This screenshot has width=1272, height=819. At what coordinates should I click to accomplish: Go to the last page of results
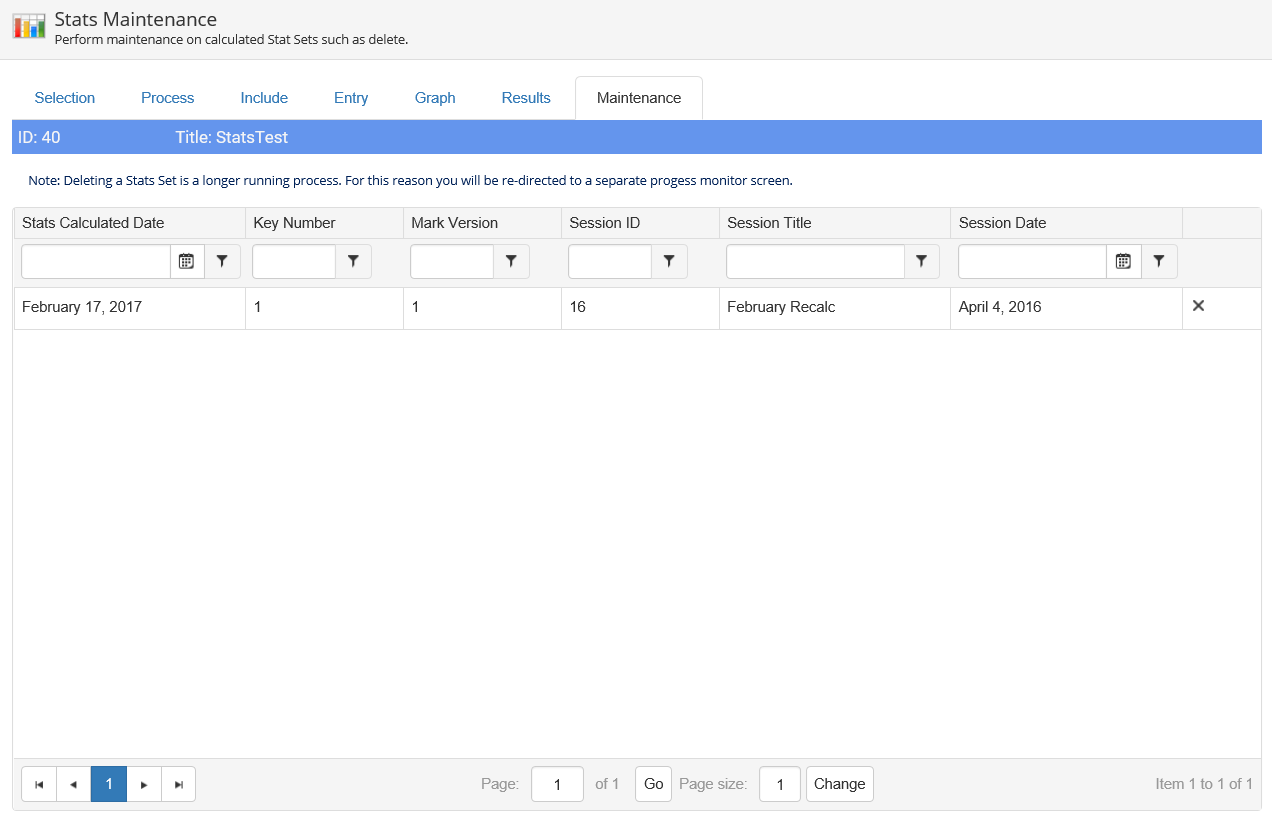point(179,784)
